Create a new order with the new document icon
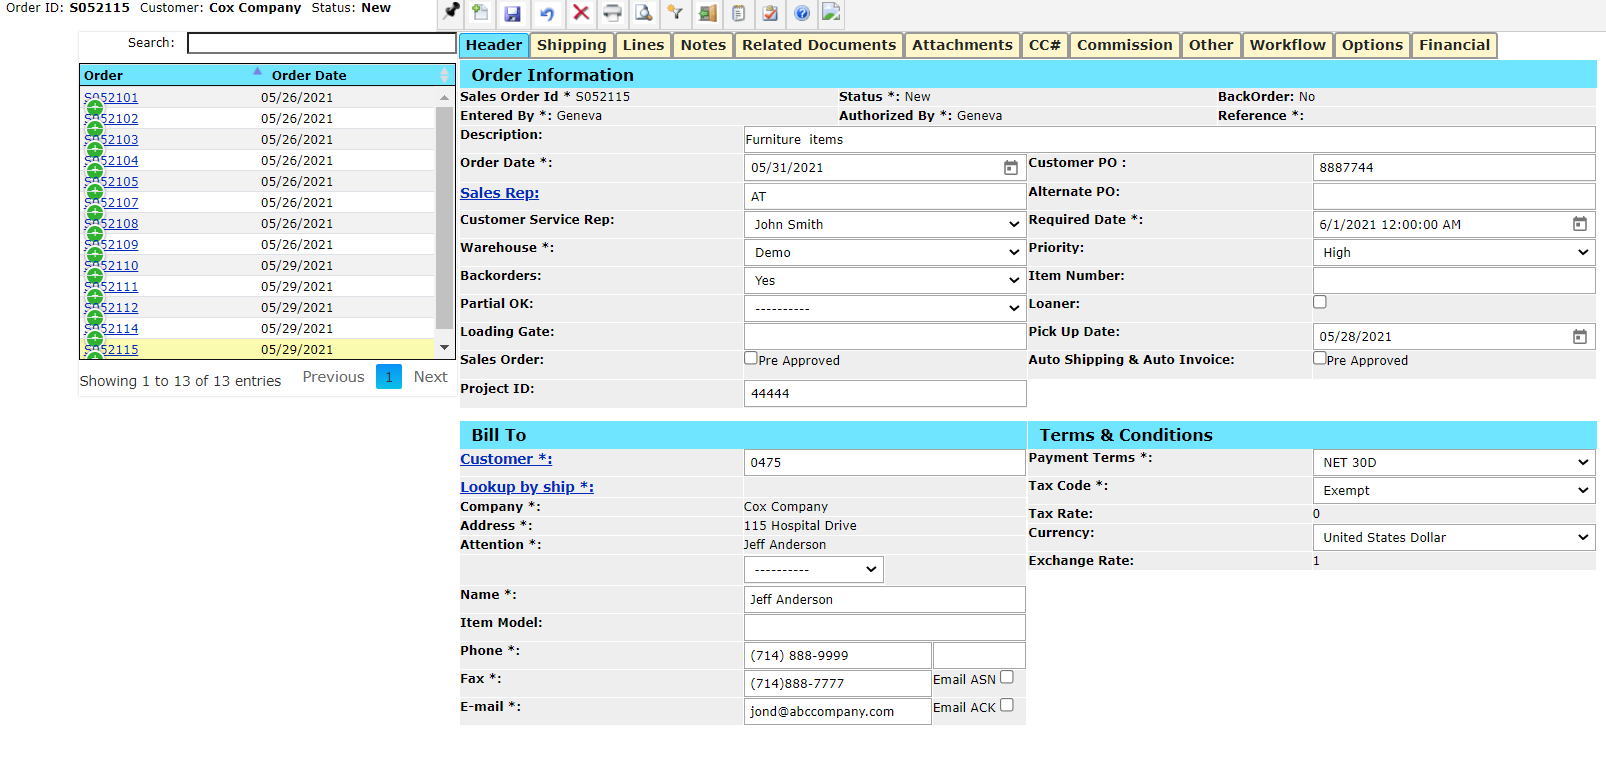The image size is (1606, 763). pyautogui.click(x=481, y=13)
